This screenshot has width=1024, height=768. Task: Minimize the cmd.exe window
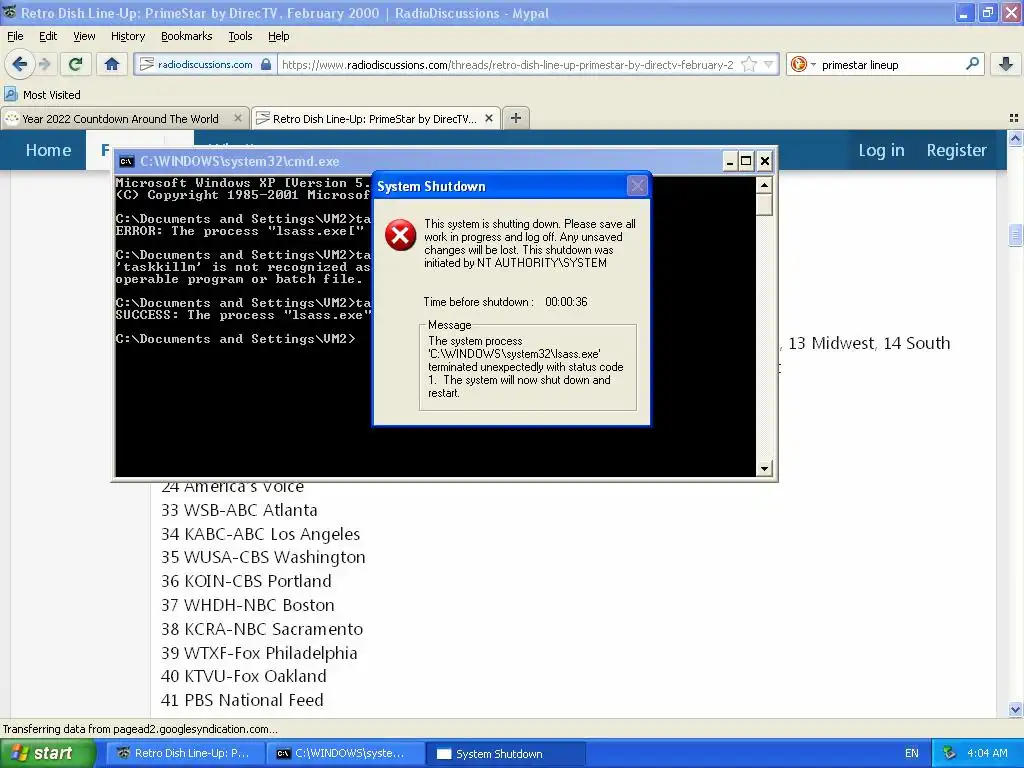729,161
